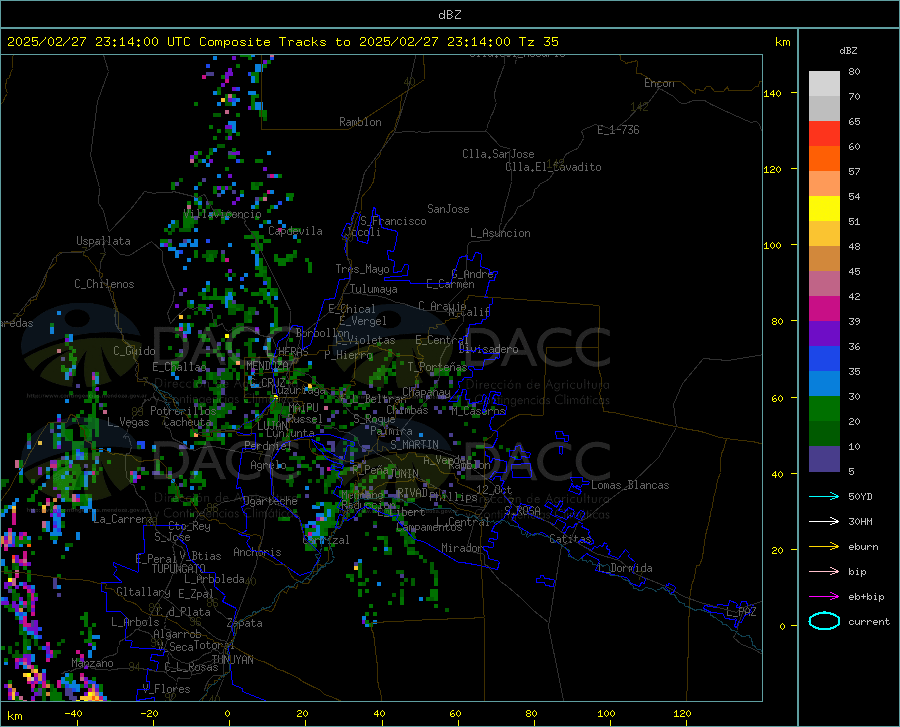Select the 65 dBZ red swatch
The height and width of the screenshot is (727, 900).
point(824,133)
